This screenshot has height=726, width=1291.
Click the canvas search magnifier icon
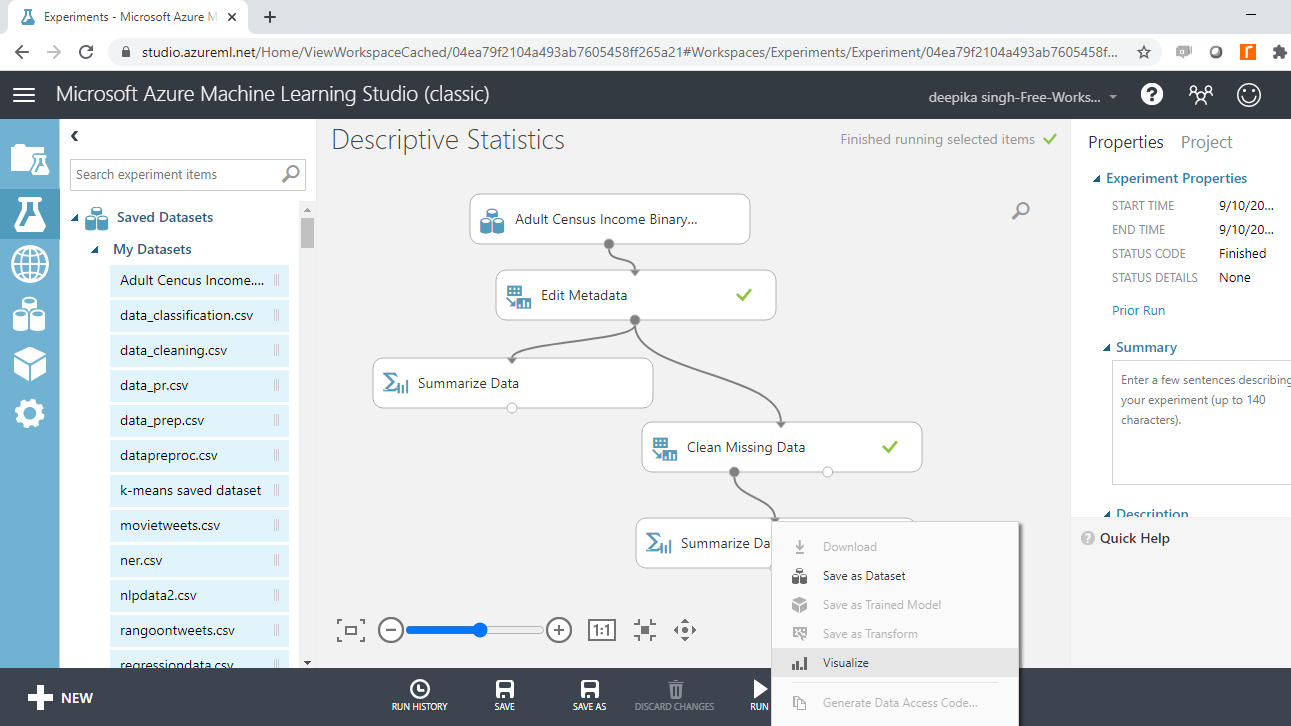coord(1021,210)
